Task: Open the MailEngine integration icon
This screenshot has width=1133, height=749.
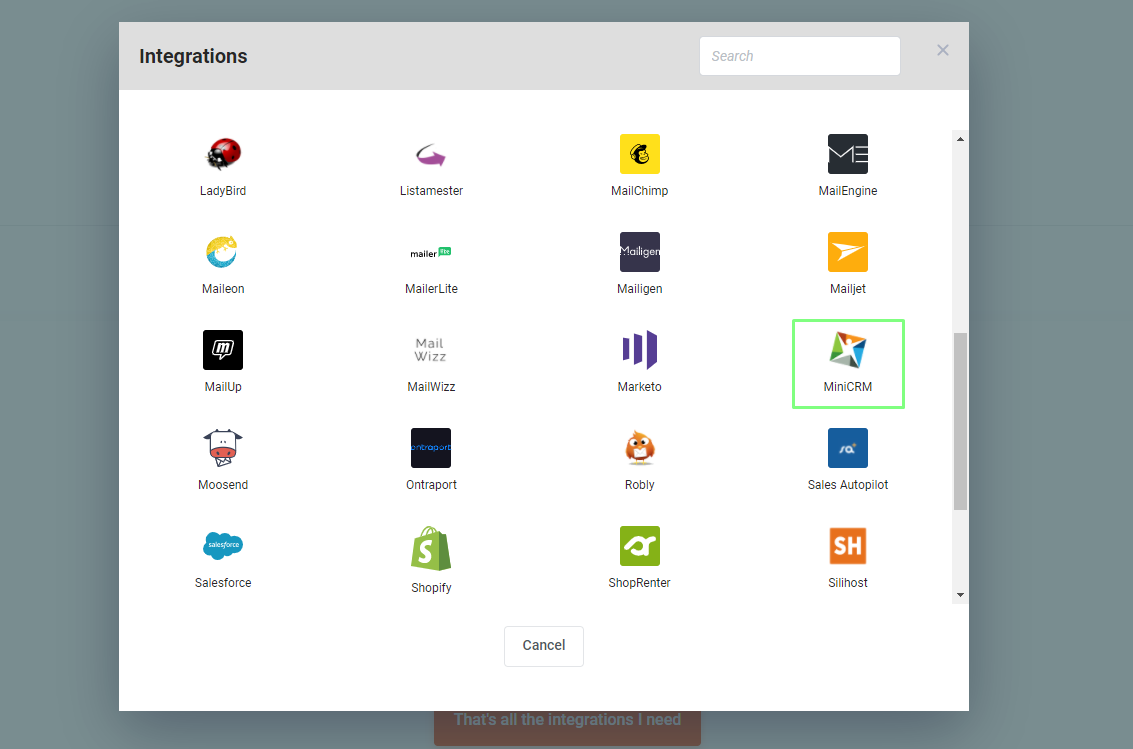Action: [x=848, y=154]
